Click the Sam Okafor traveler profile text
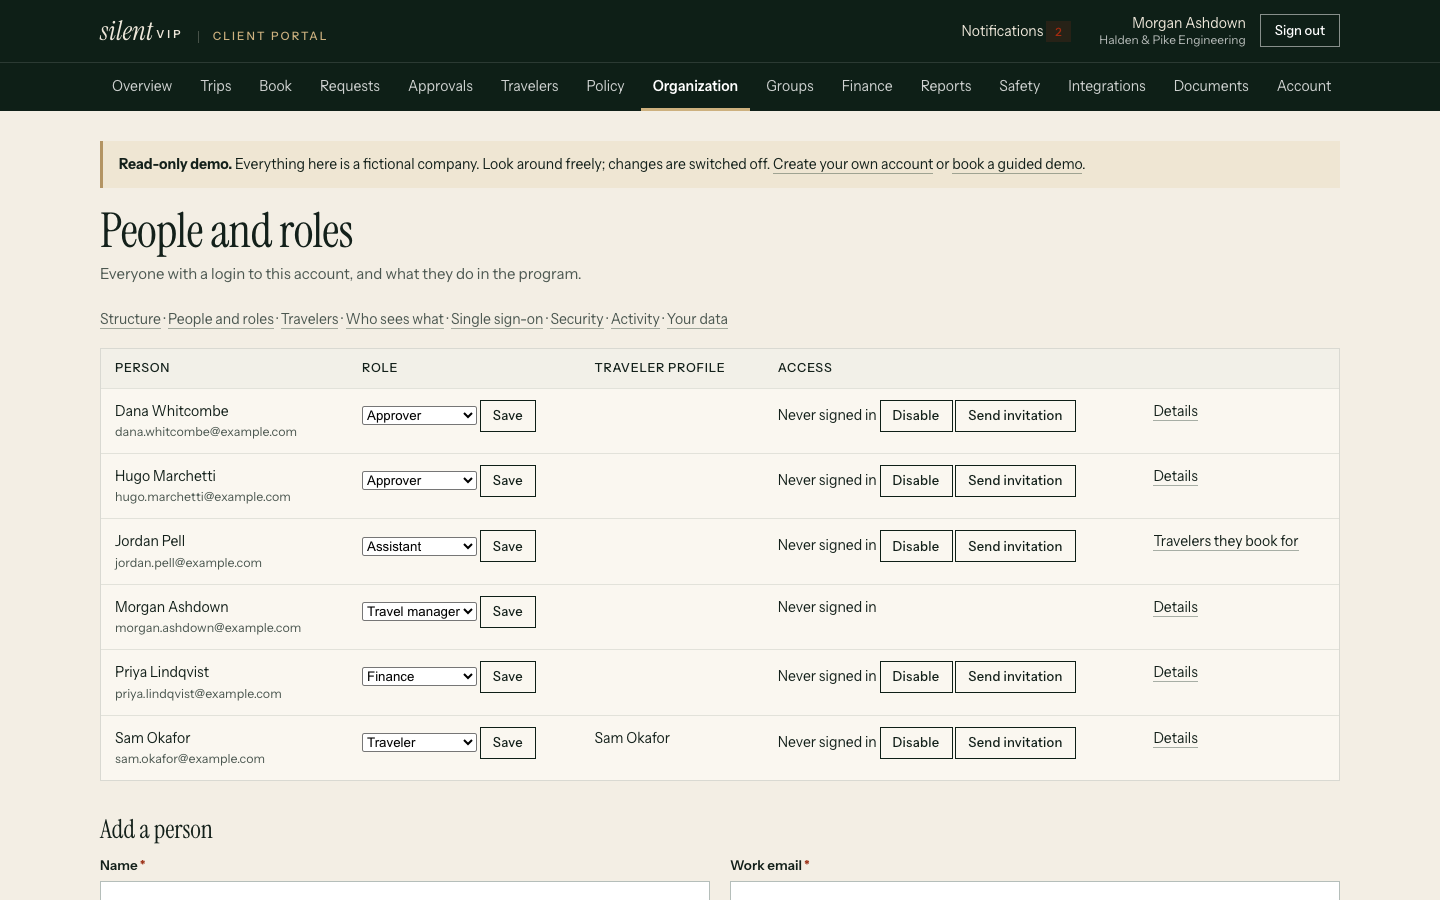 point(632,738)
